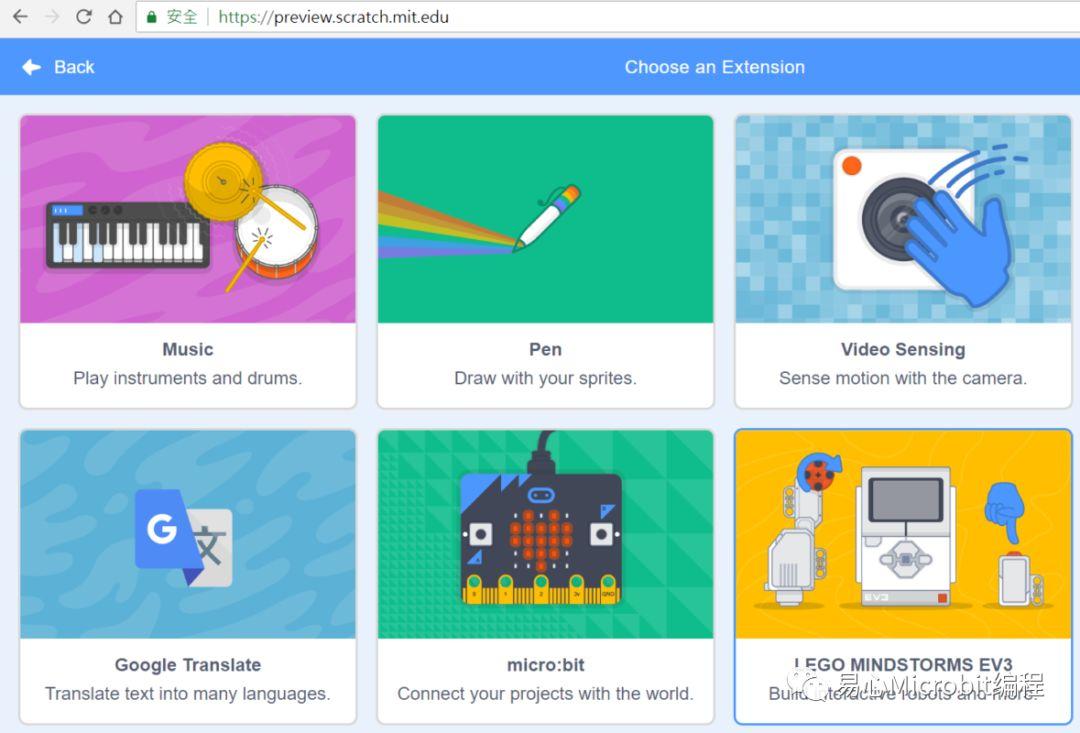Click the Back label in the blue header

point(74,67)
